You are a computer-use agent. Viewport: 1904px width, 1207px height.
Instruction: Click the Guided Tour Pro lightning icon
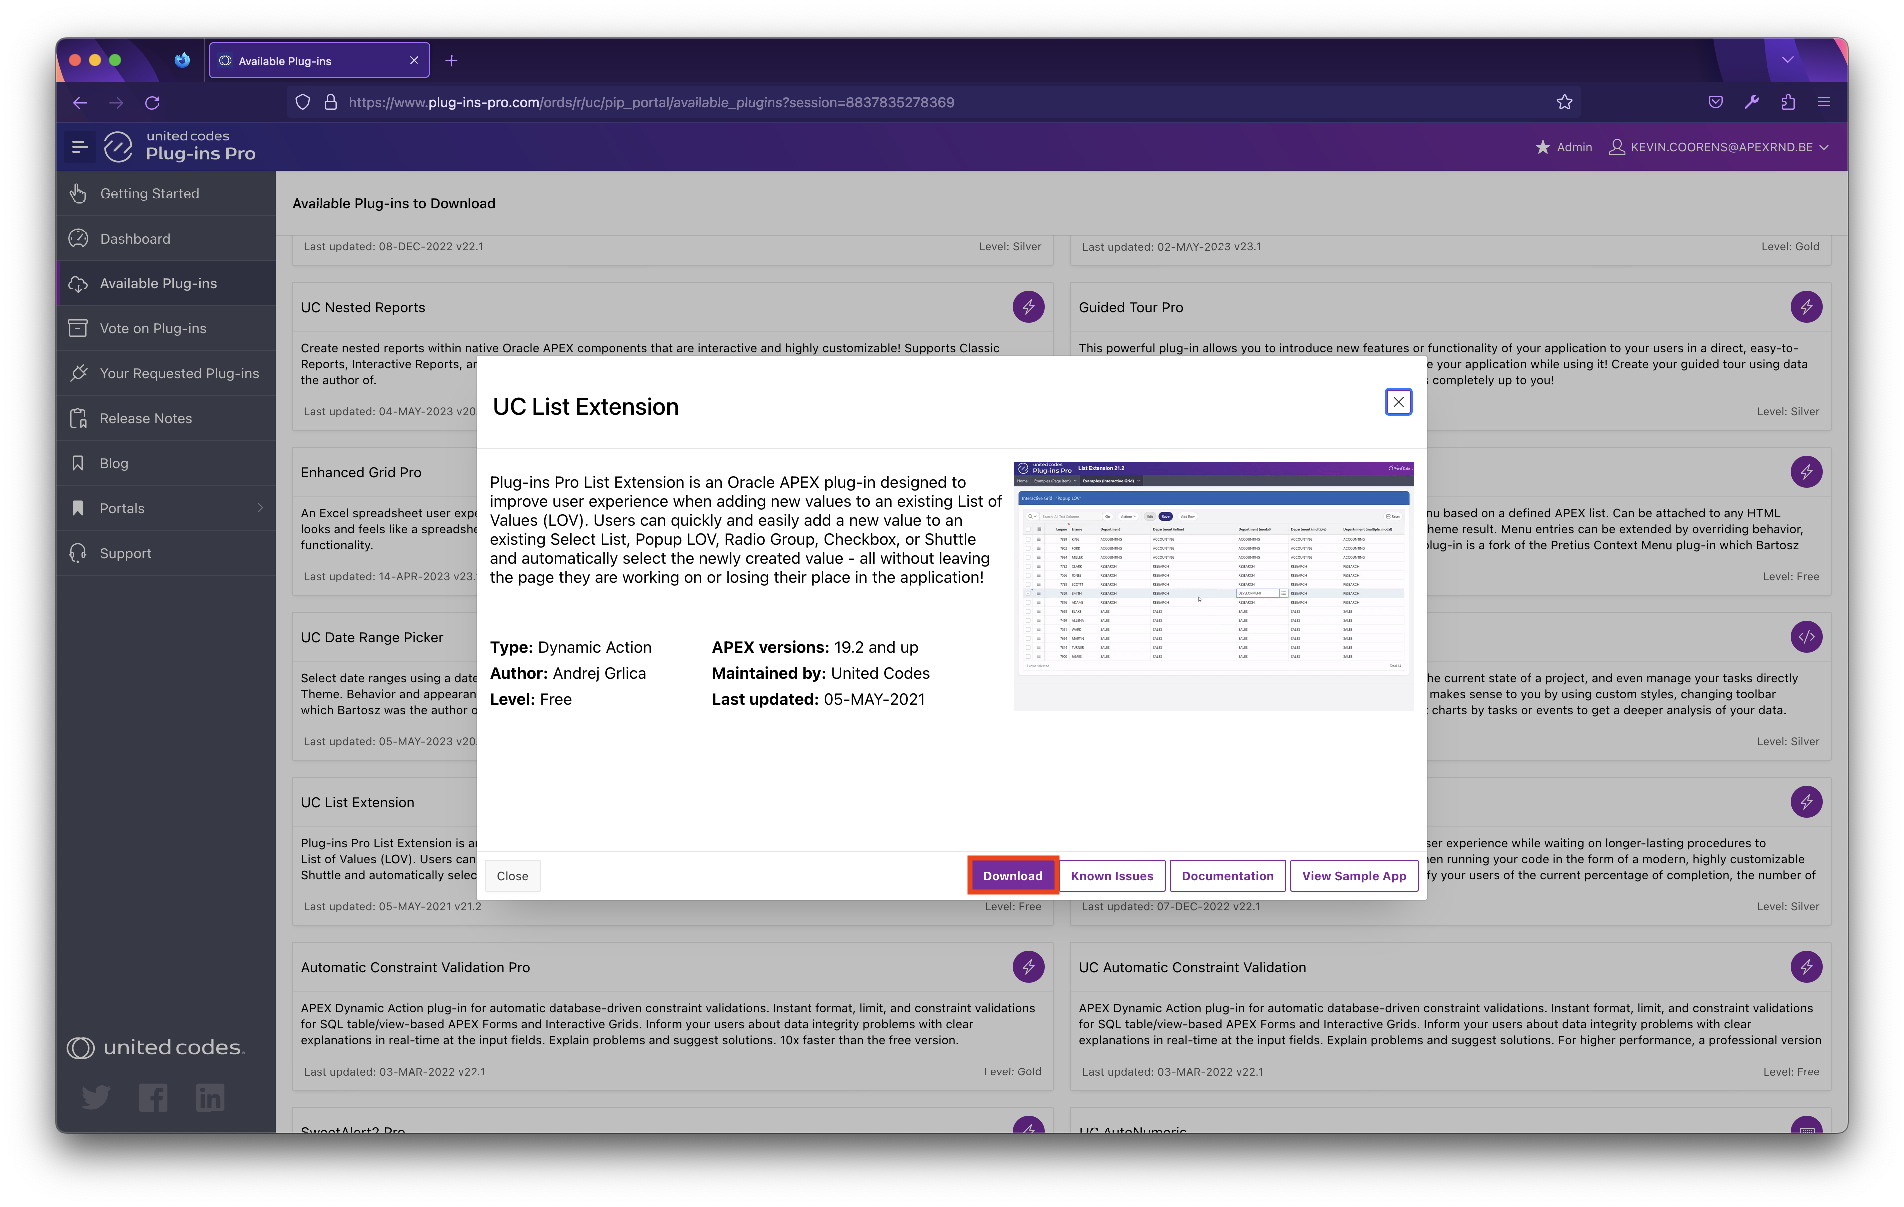tap(1806, 307)
